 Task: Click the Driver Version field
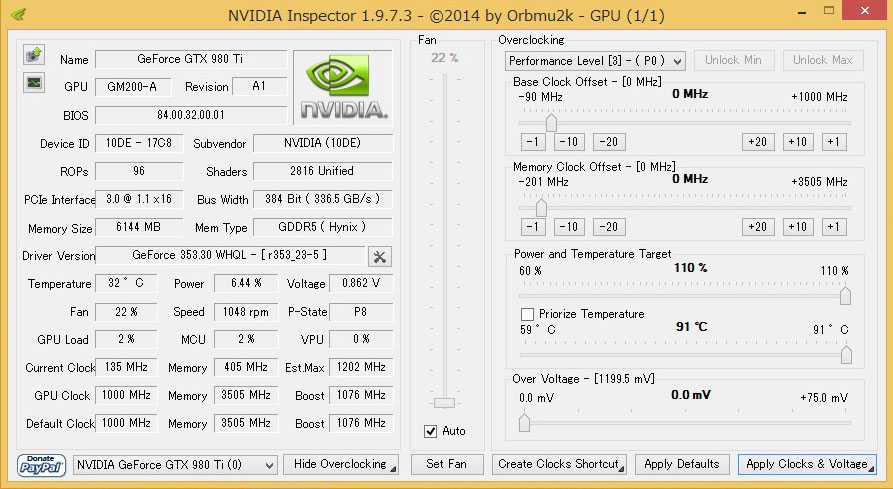230,256
